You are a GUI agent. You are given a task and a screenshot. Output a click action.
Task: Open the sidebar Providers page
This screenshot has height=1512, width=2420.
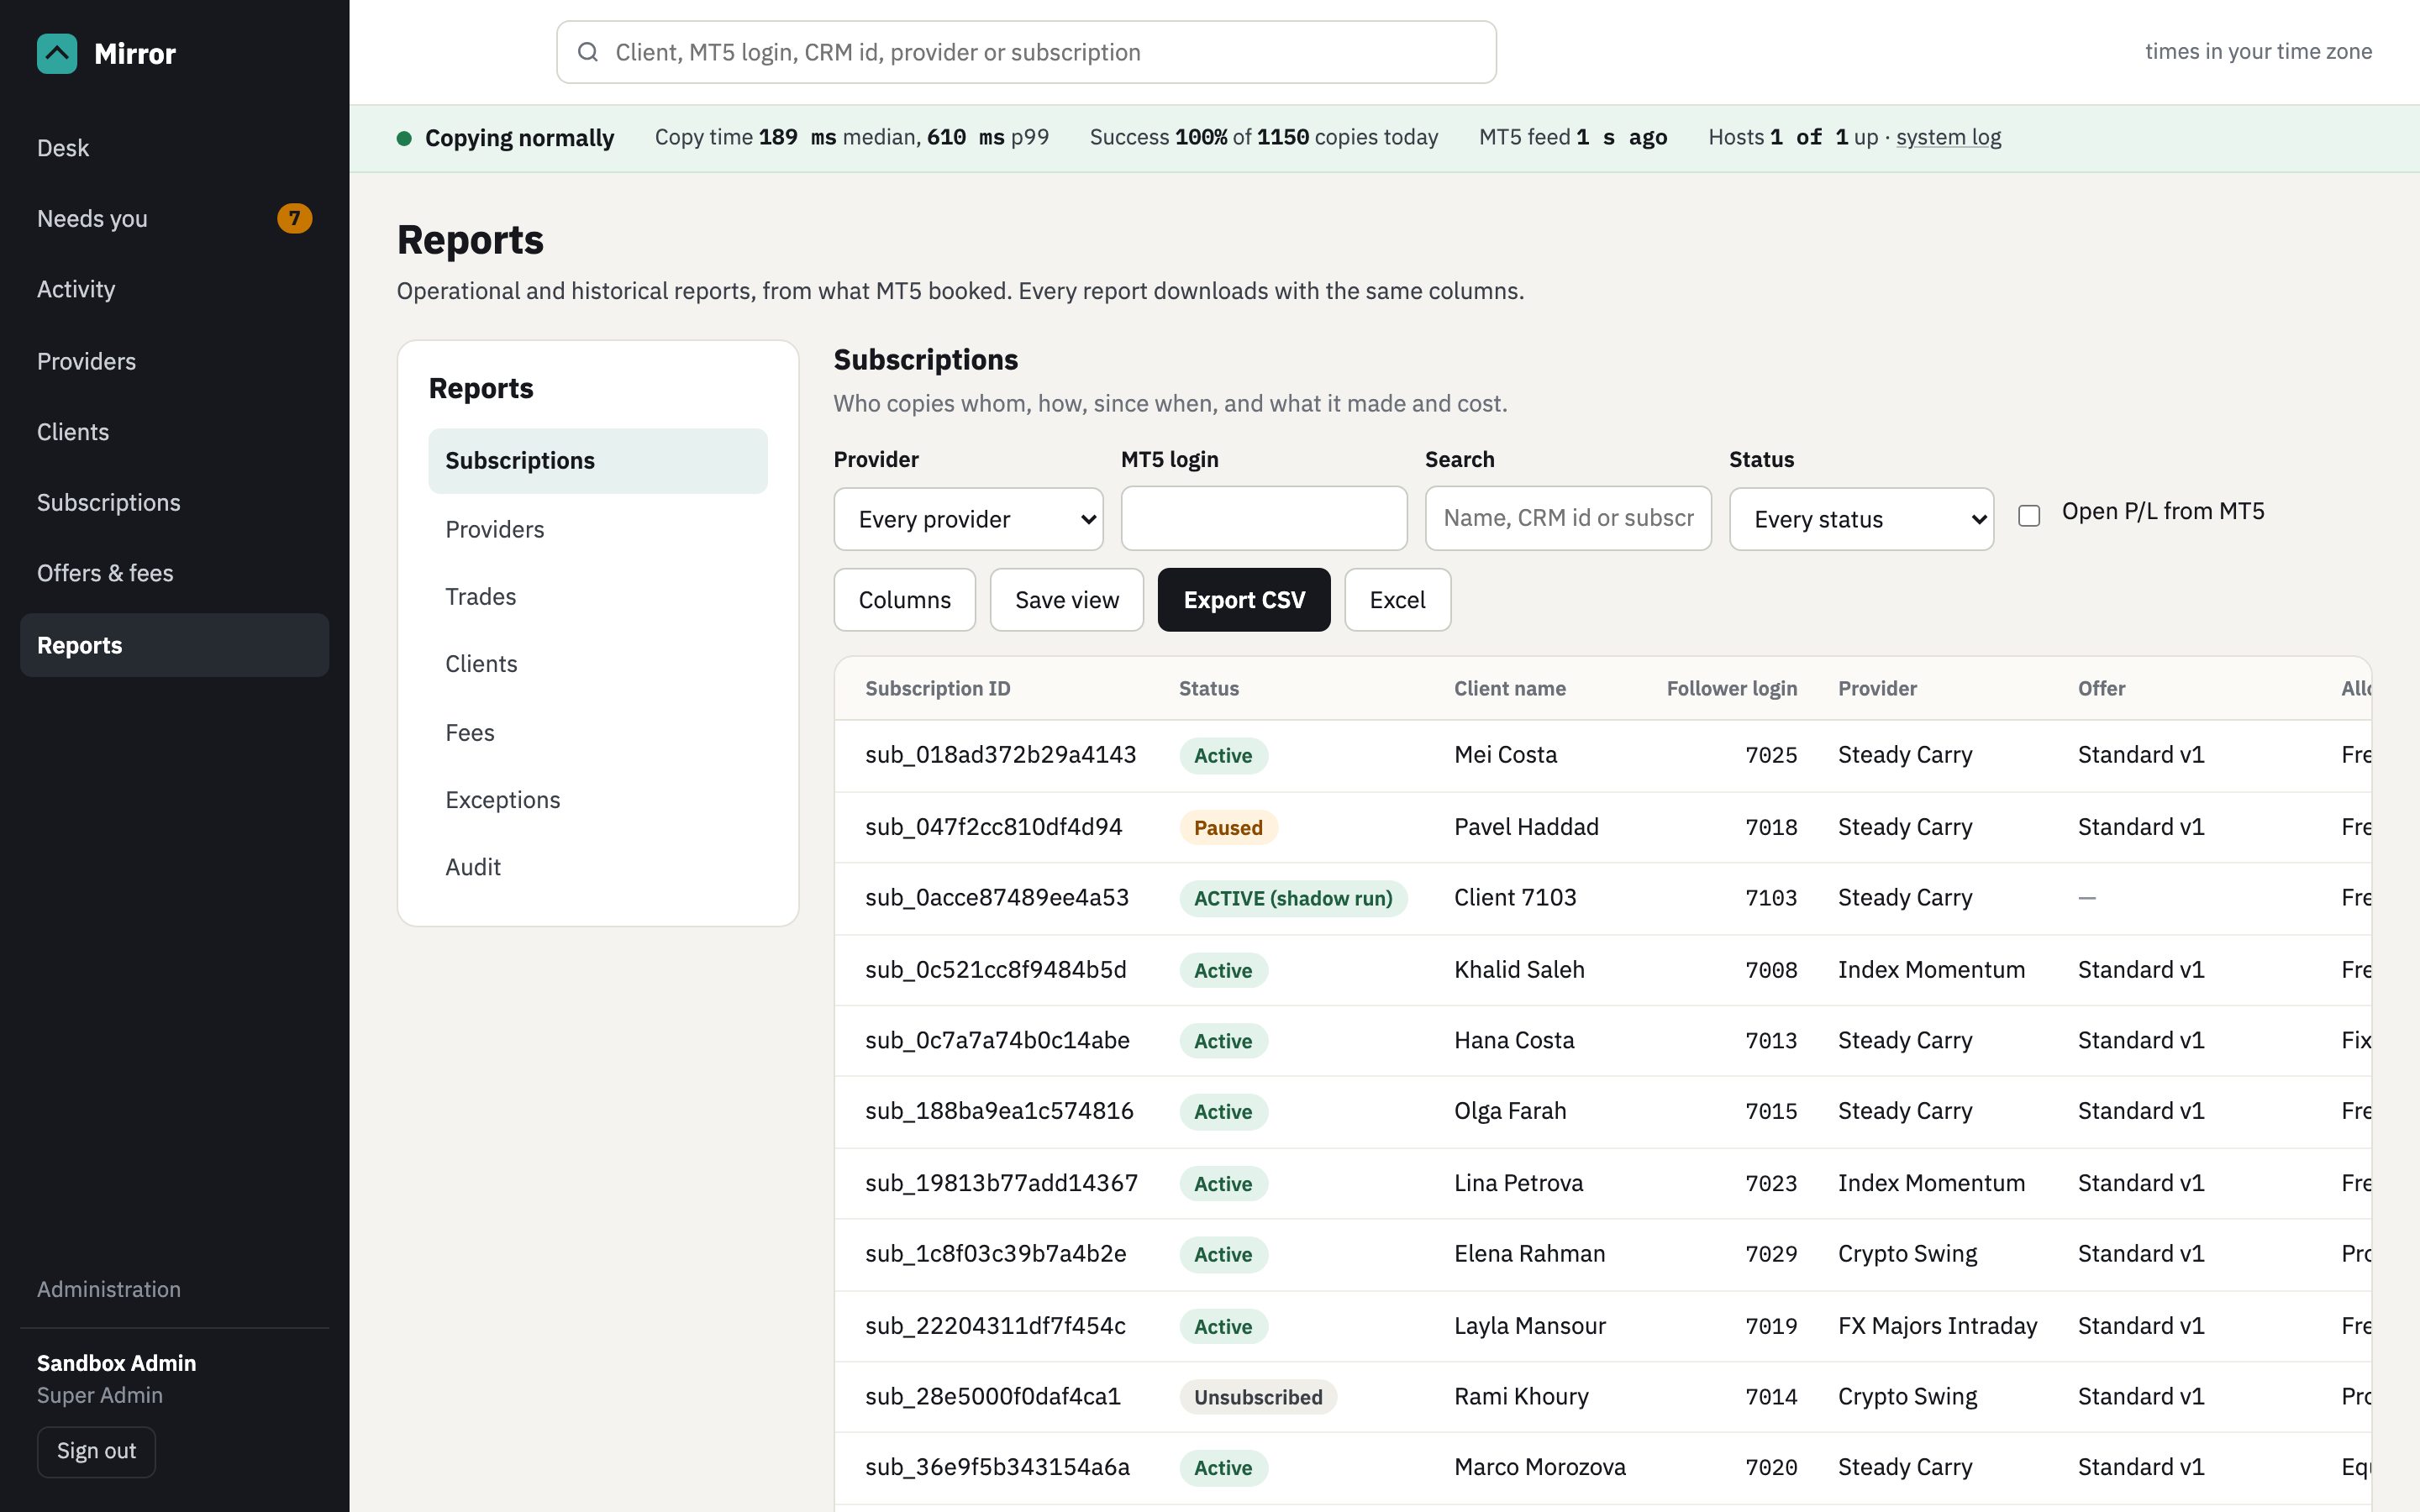(x=174, y=361)
